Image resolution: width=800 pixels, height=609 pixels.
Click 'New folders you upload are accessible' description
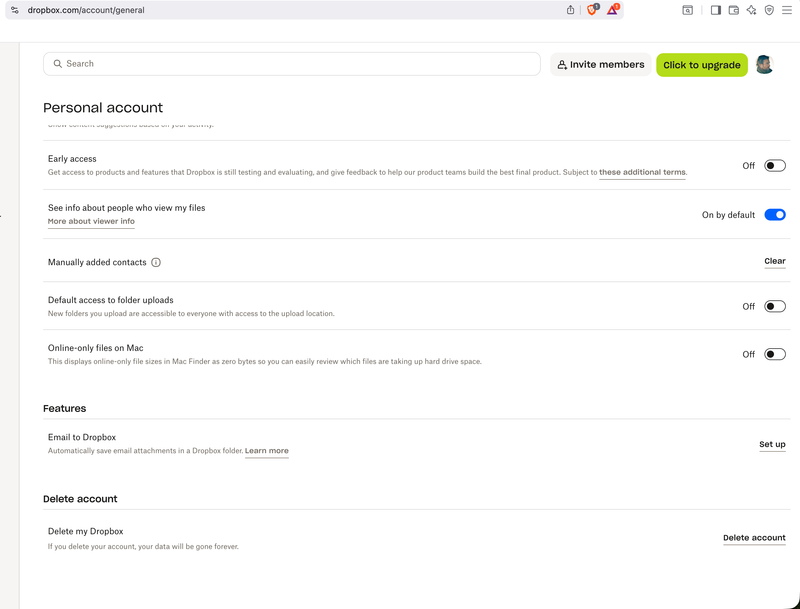coord(191,314)
